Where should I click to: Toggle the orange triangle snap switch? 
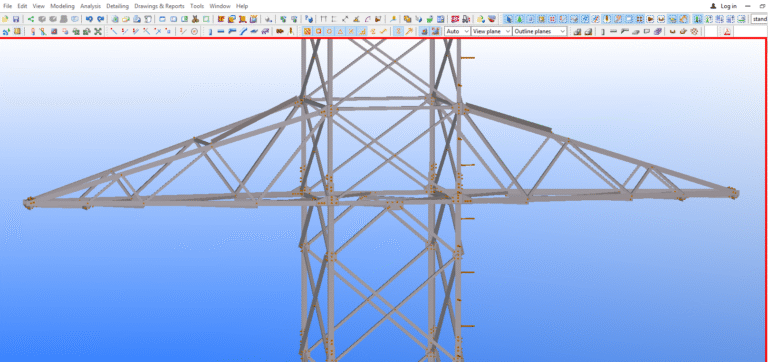[x=340, y=31]
